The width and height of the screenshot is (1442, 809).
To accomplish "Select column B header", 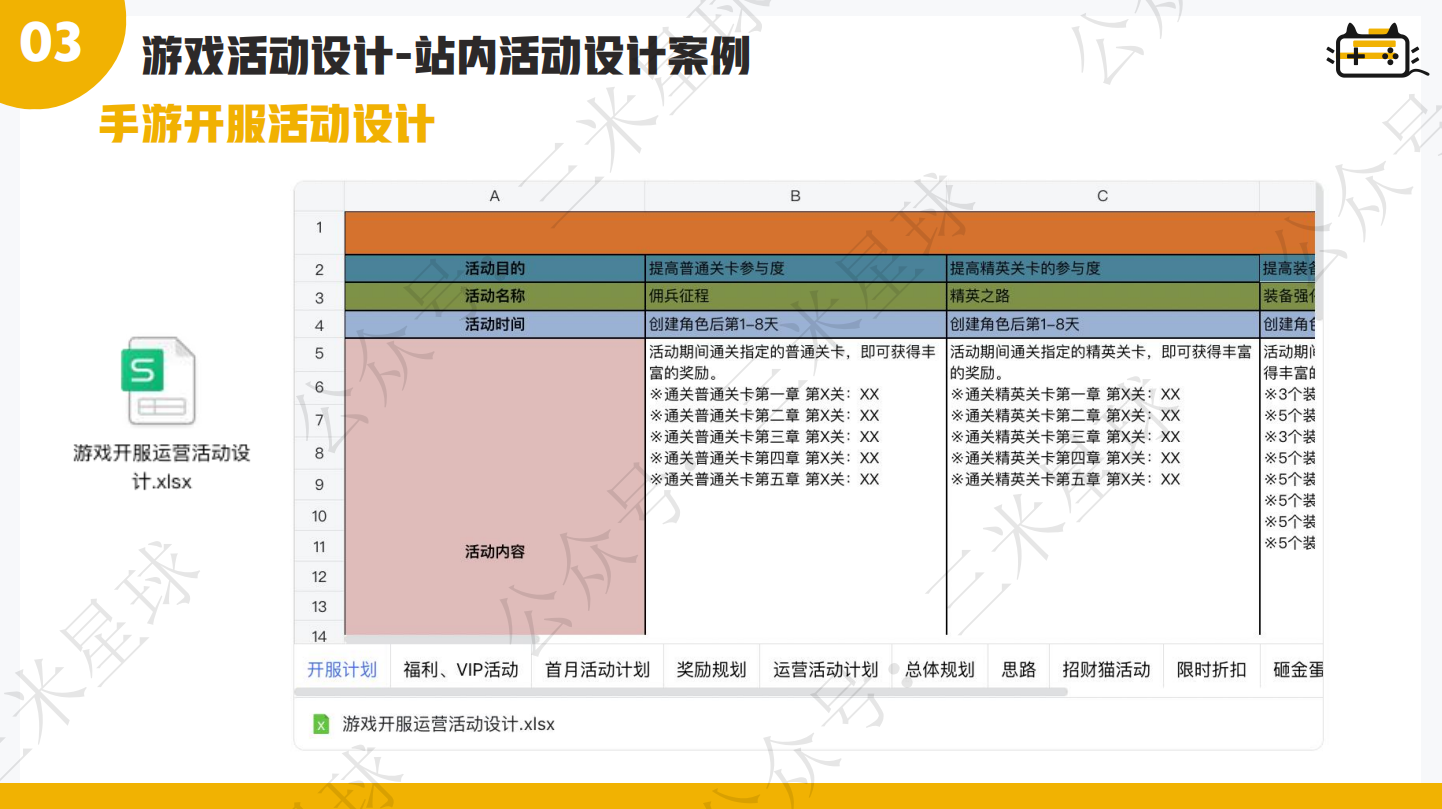I will 795,196.
